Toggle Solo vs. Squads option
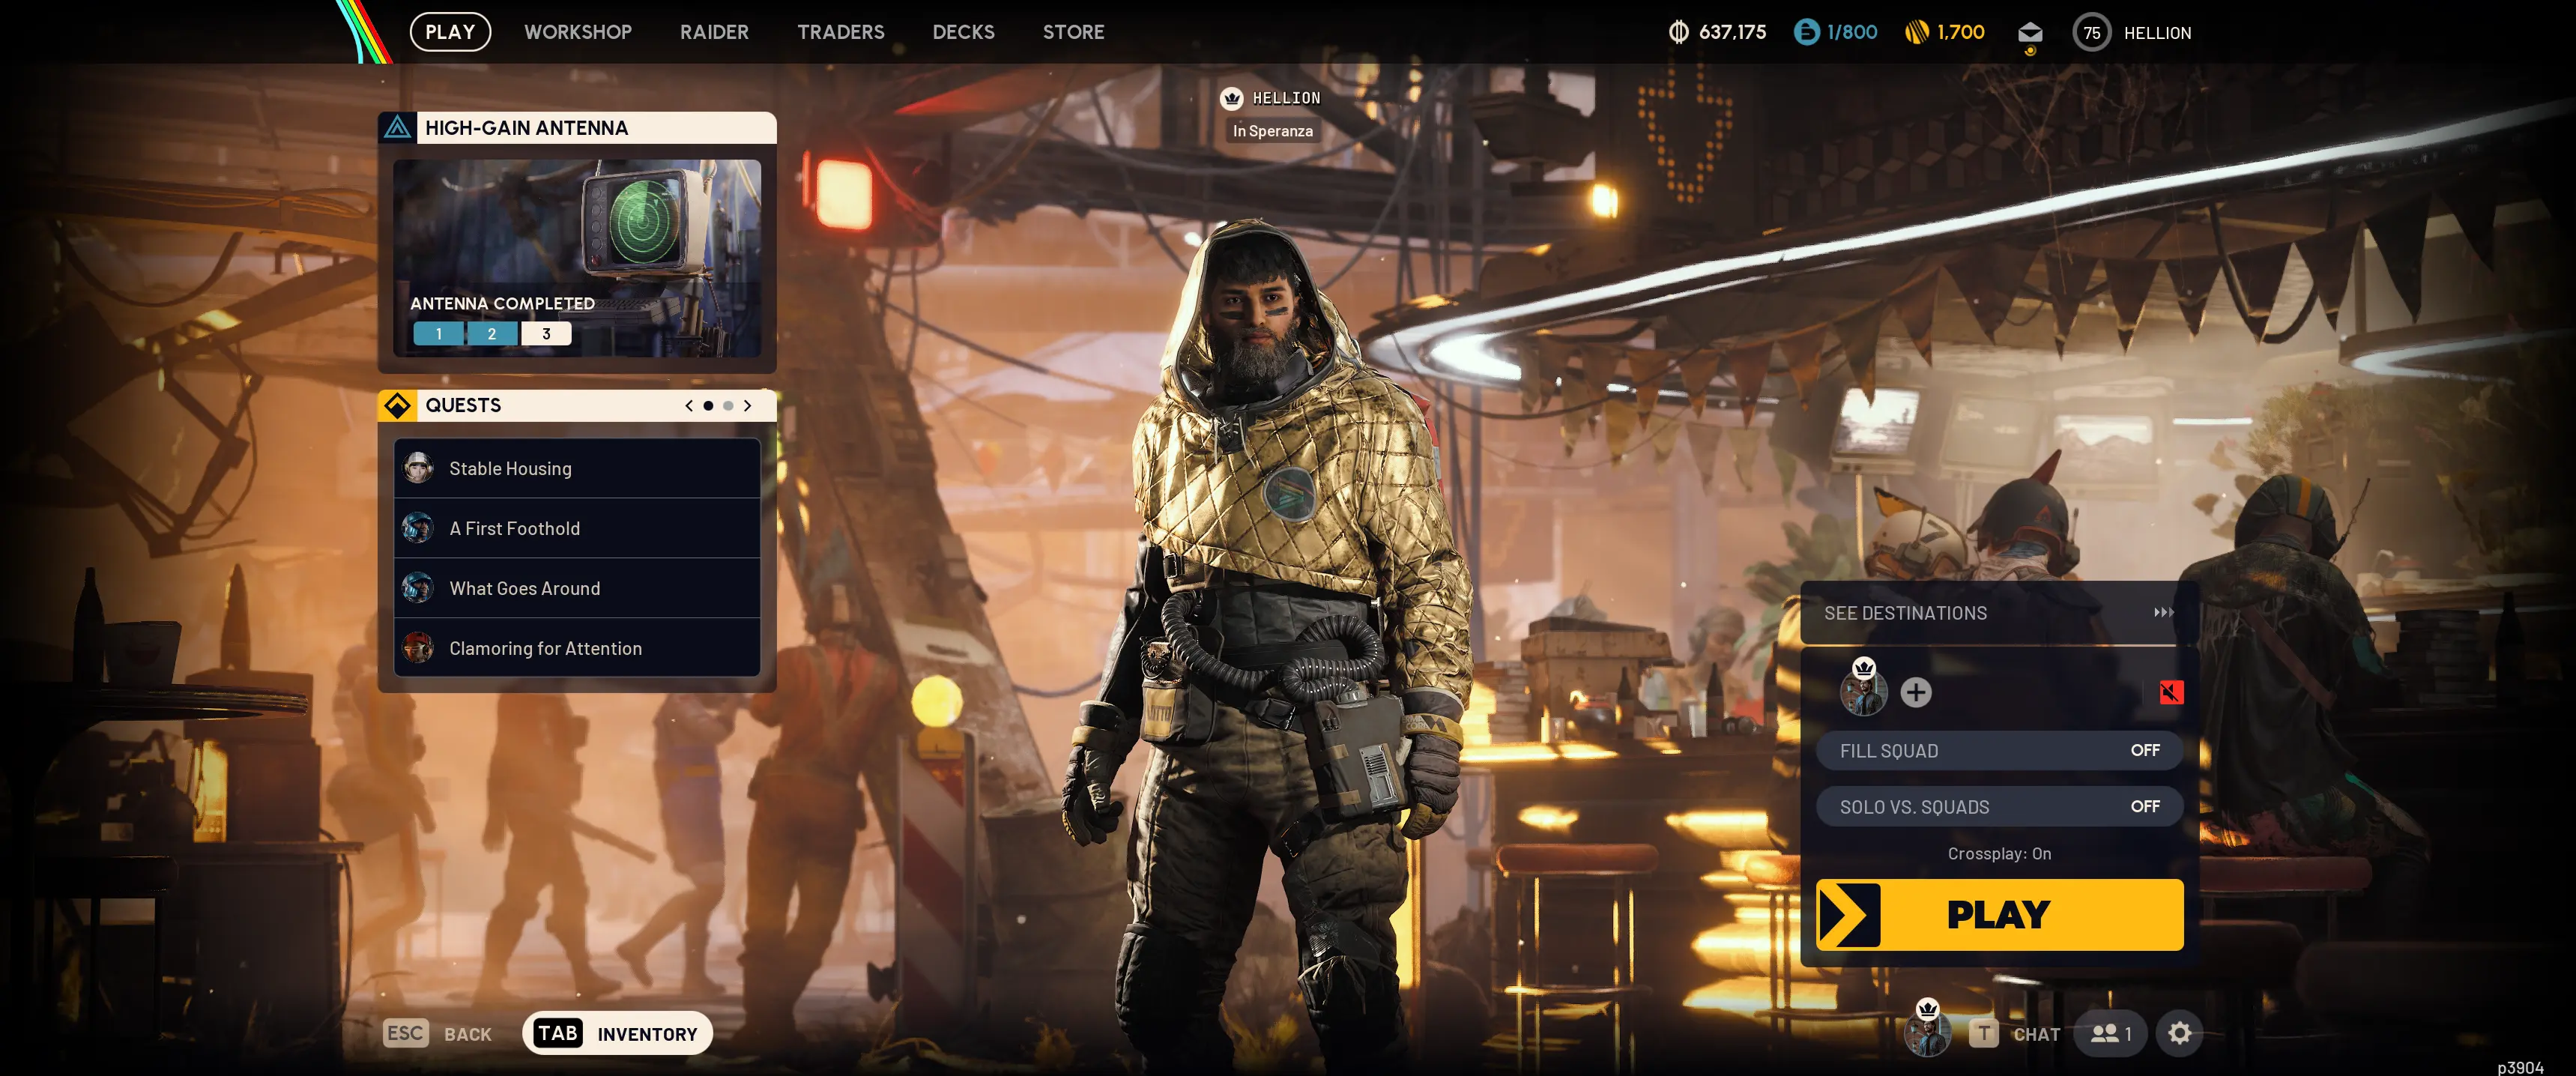The height and width of the screenshot is (1076, 2576). (1998, 806)
